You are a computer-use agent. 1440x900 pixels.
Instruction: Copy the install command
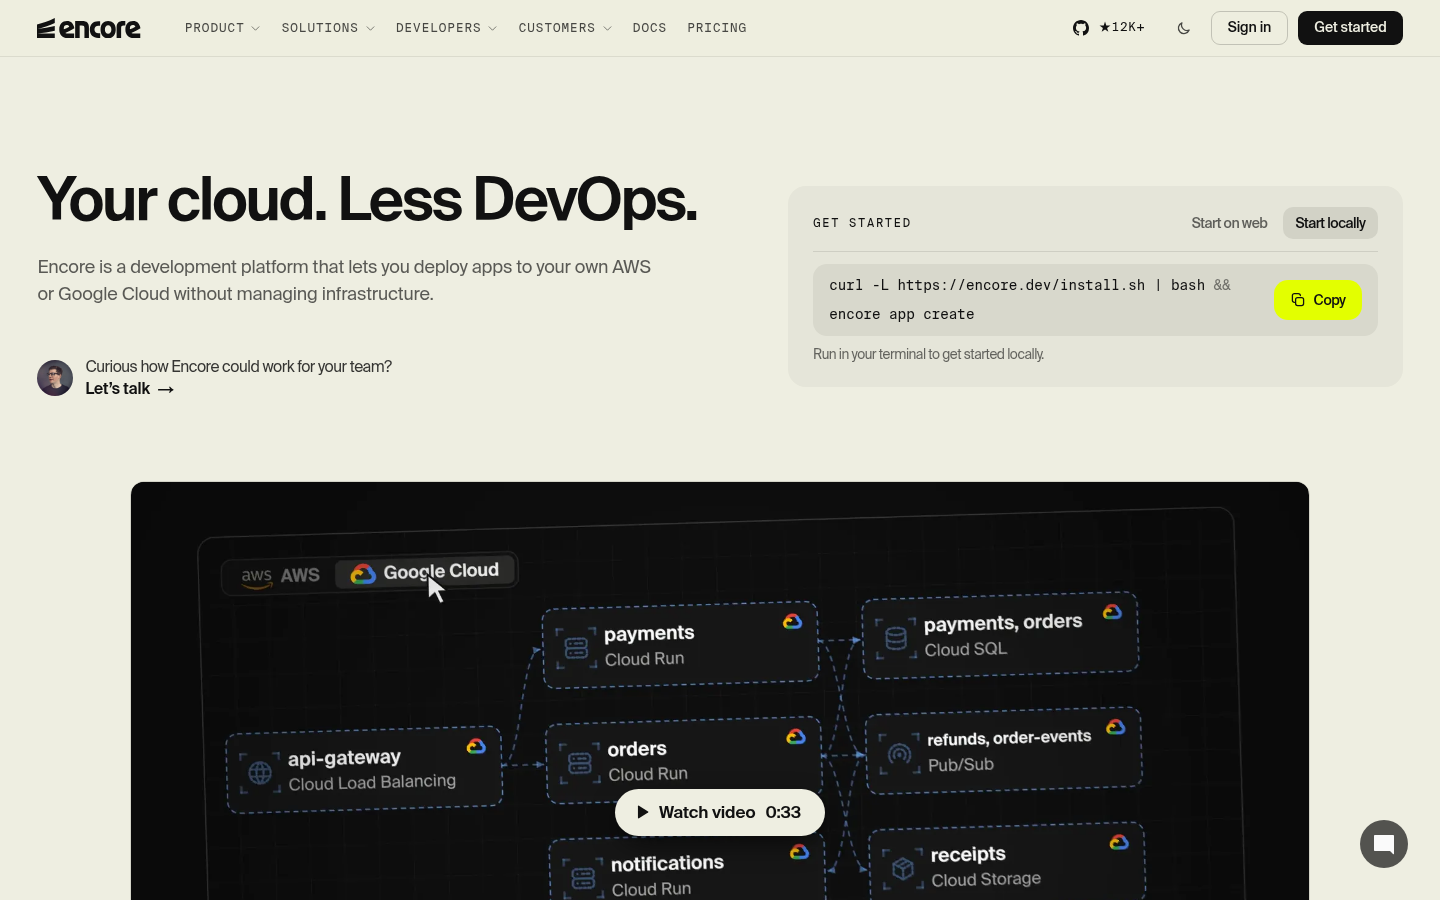[1318, 300]
